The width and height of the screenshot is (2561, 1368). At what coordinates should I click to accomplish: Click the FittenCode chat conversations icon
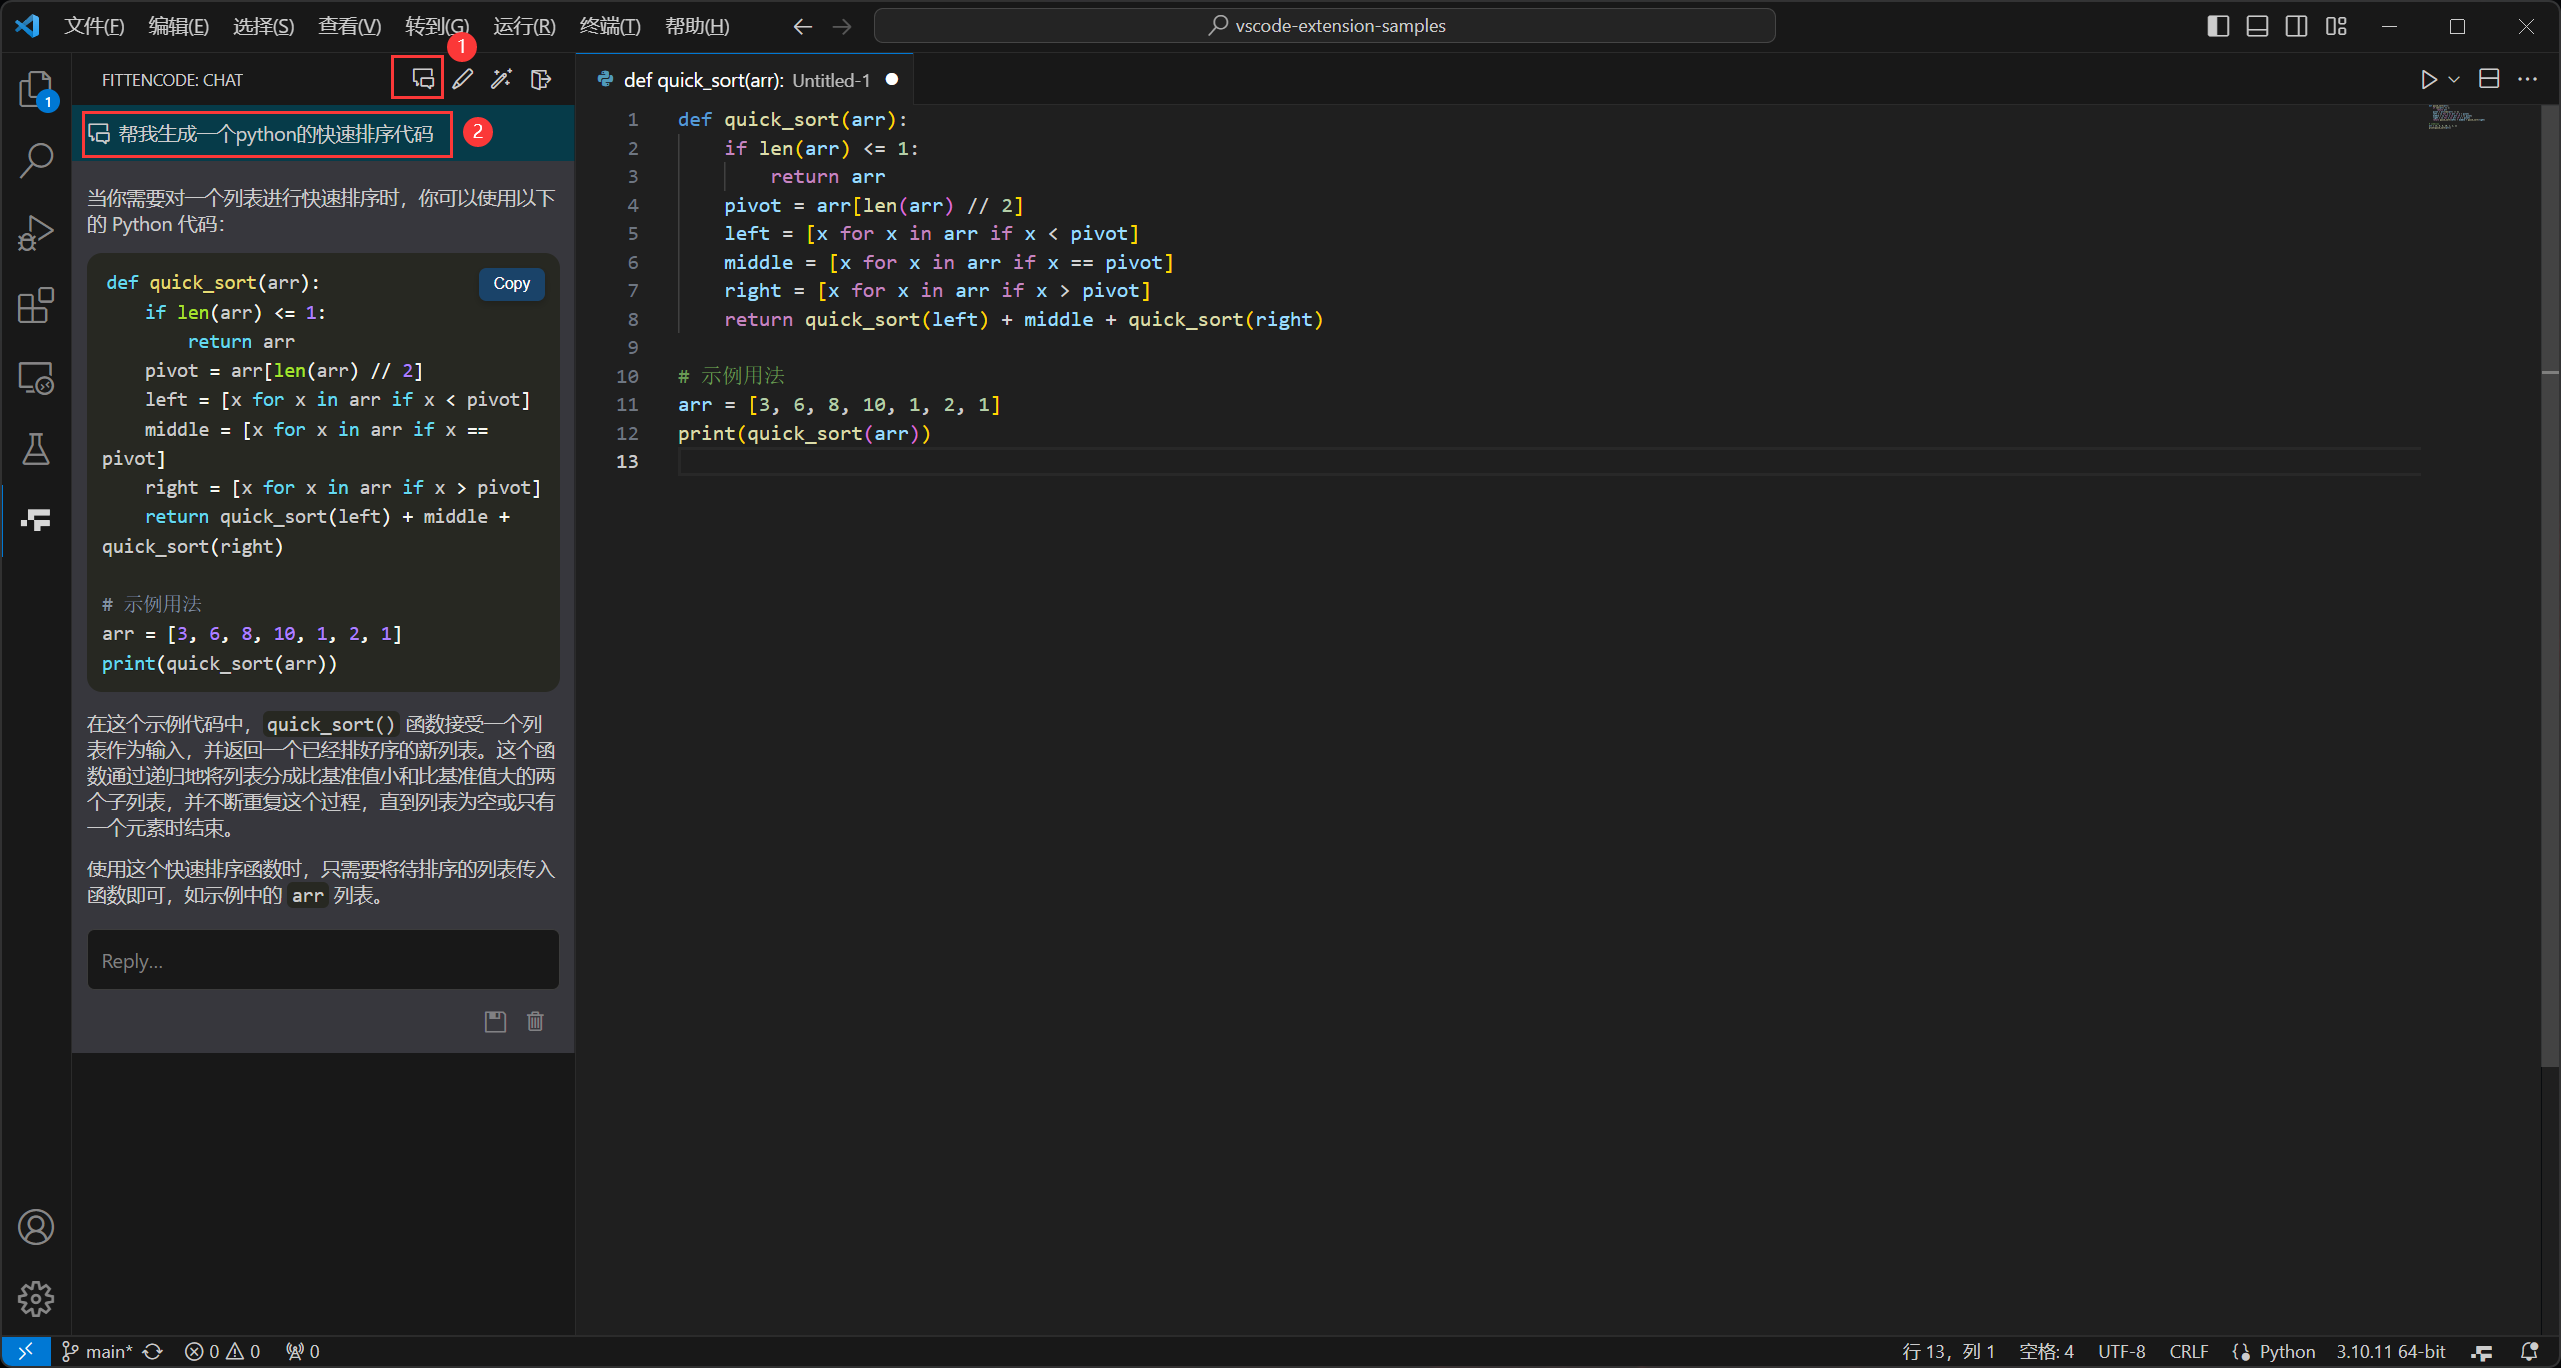coord(423,79)
